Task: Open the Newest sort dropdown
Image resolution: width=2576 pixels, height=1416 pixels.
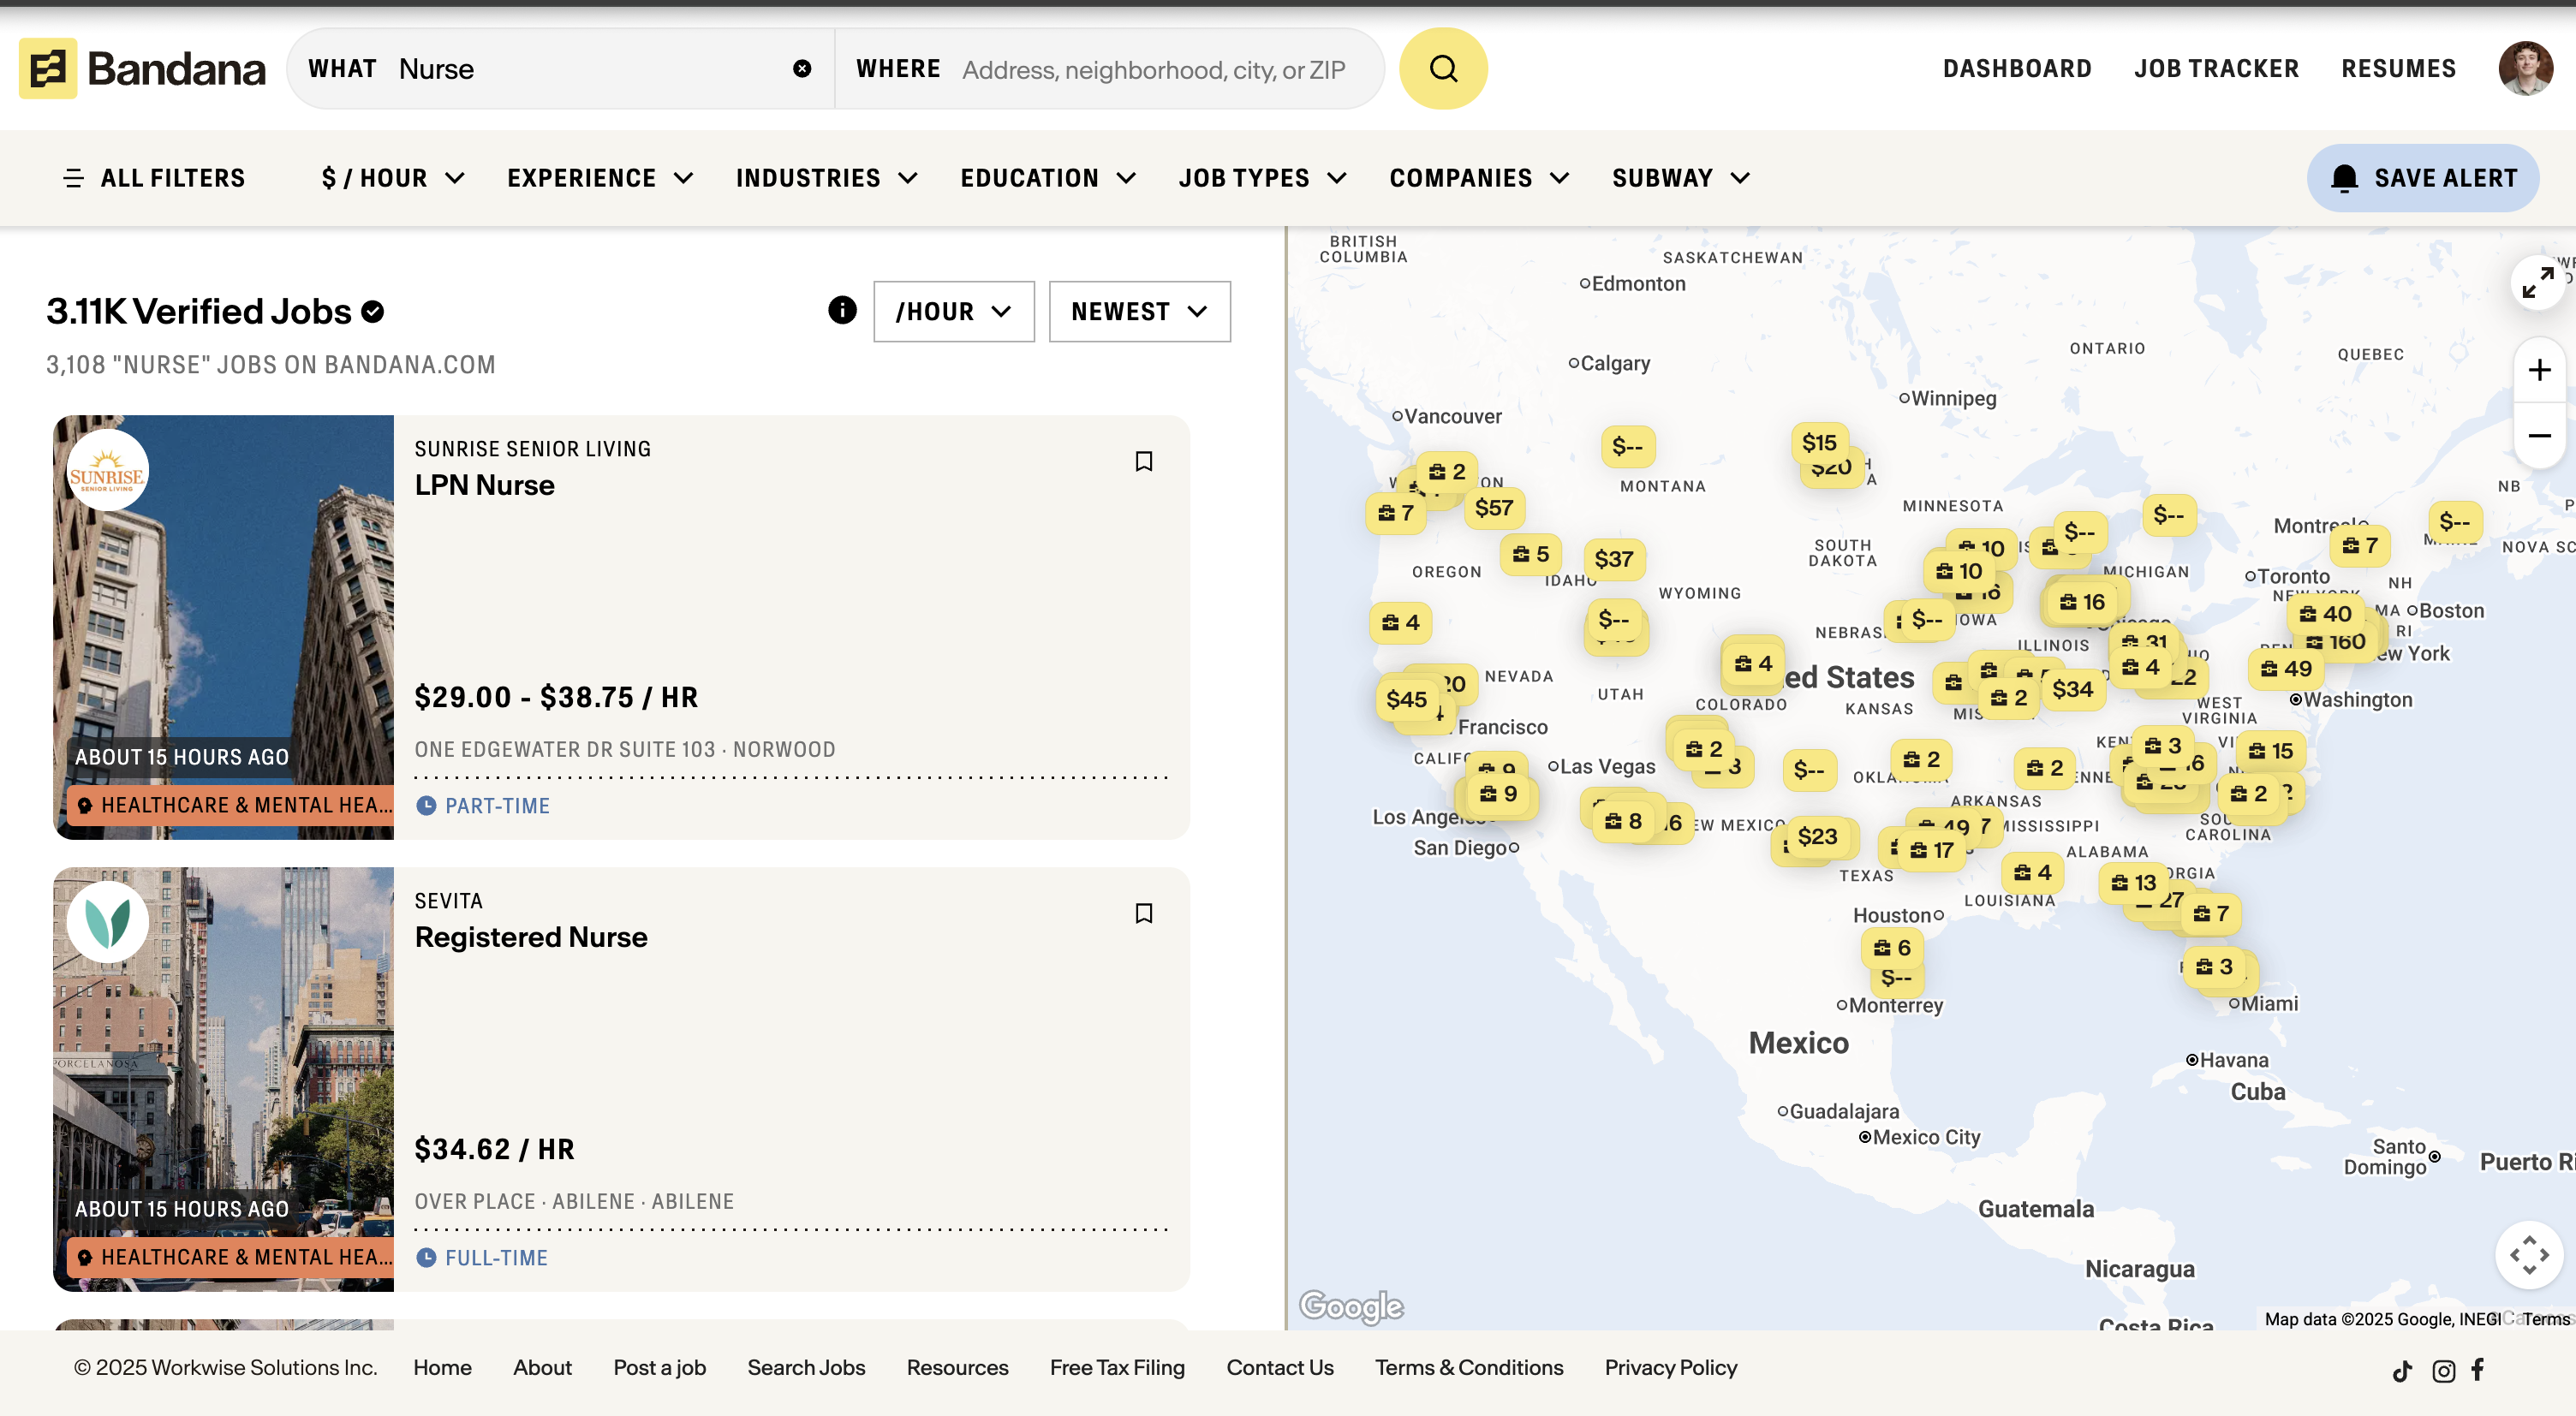Action: [1139, 312]
